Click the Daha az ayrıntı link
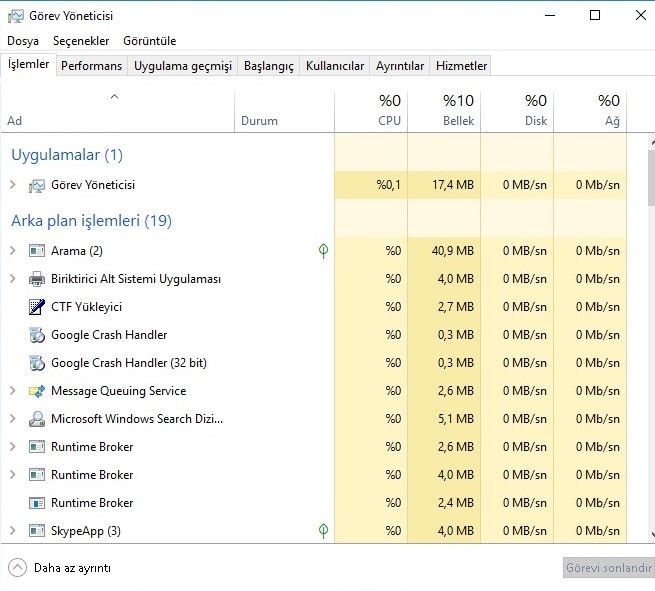Image resolution: width=655 pixels, height=591 pixels. [72, 568]
